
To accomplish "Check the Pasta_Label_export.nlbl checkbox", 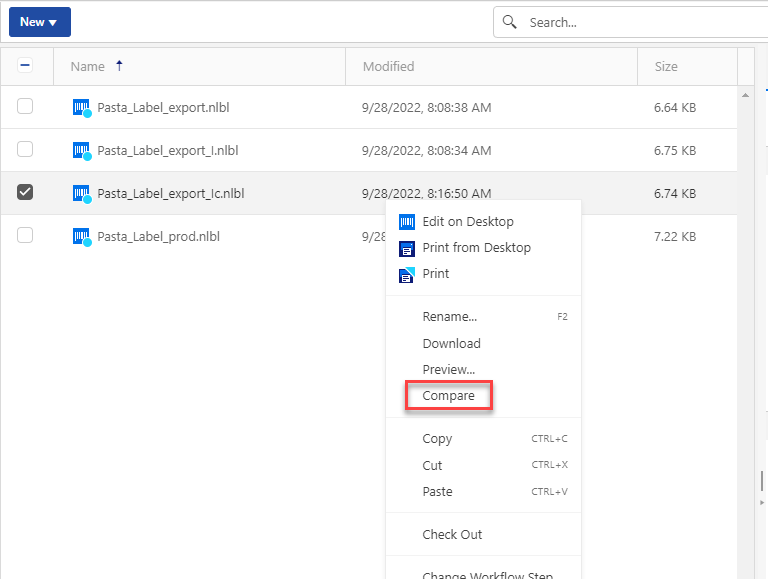I will pyautogui.click(x=26, y=107).
